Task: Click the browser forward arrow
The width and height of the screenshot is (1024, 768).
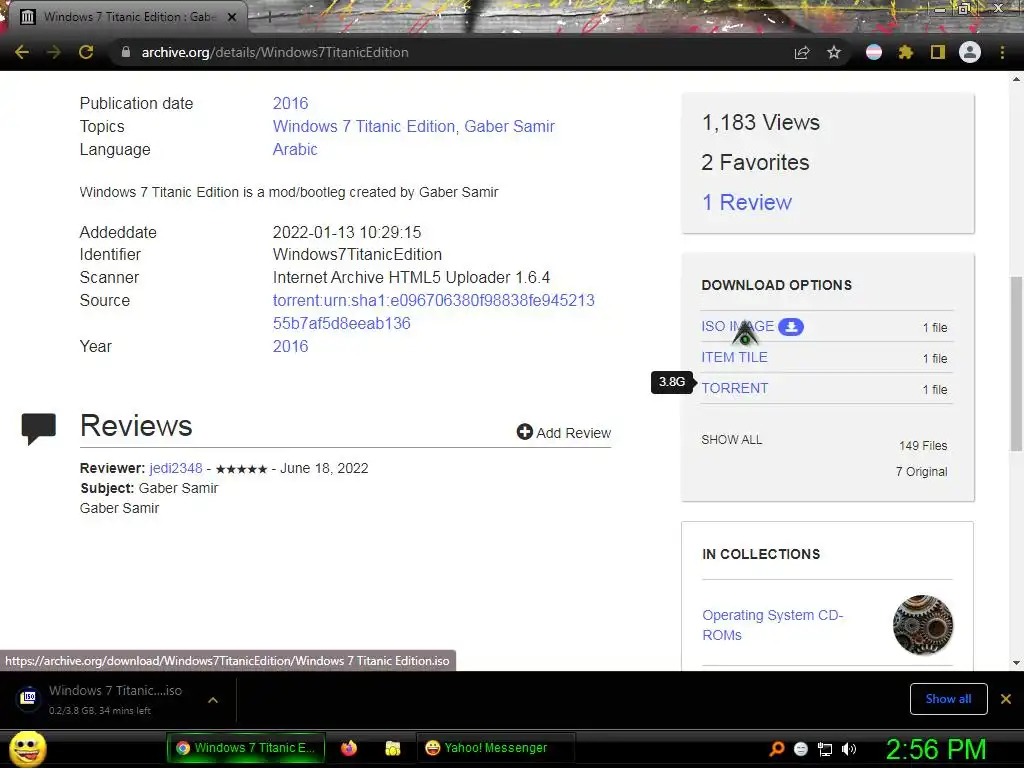Action: (x=54, y=52)
